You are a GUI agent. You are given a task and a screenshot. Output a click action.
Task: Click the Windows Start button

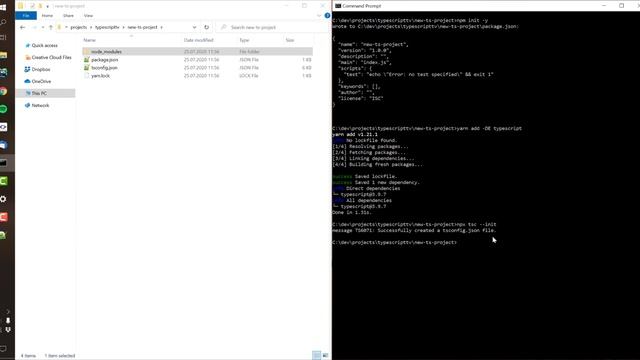3,7
